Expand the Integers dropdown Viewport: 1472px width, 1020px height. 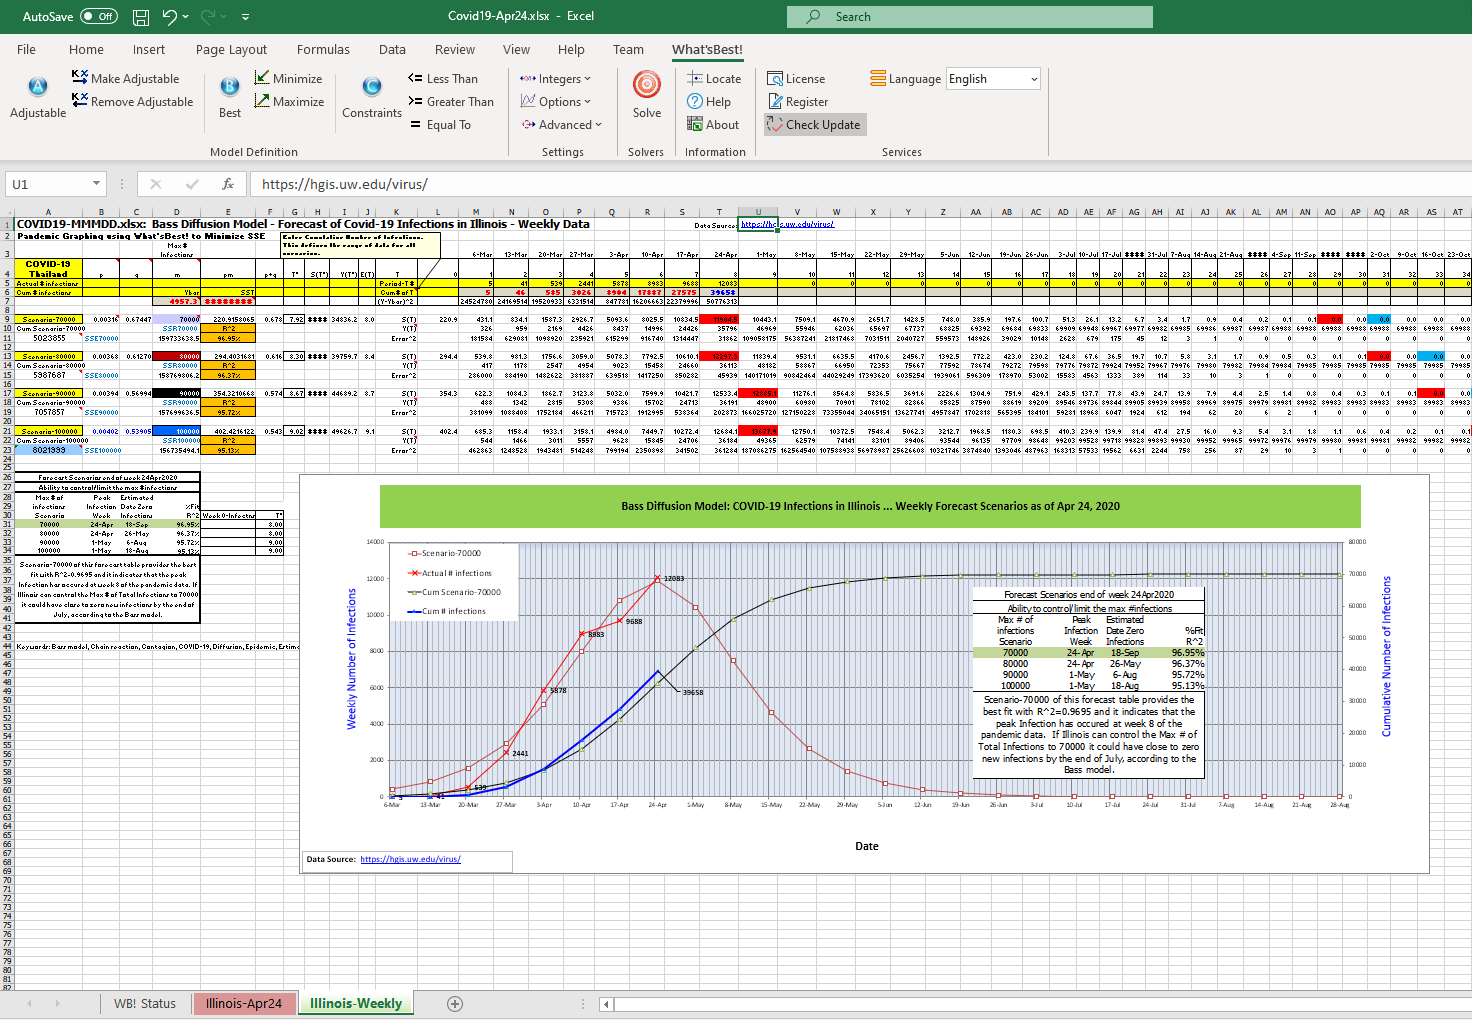[555, 79]
